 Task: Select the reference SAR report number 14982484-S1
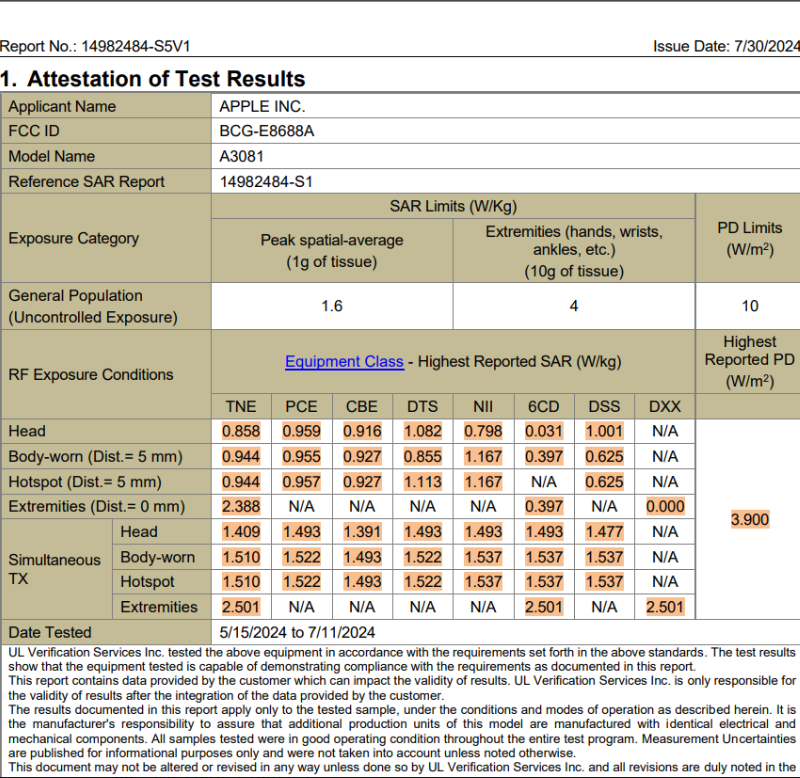click(267, 182)
